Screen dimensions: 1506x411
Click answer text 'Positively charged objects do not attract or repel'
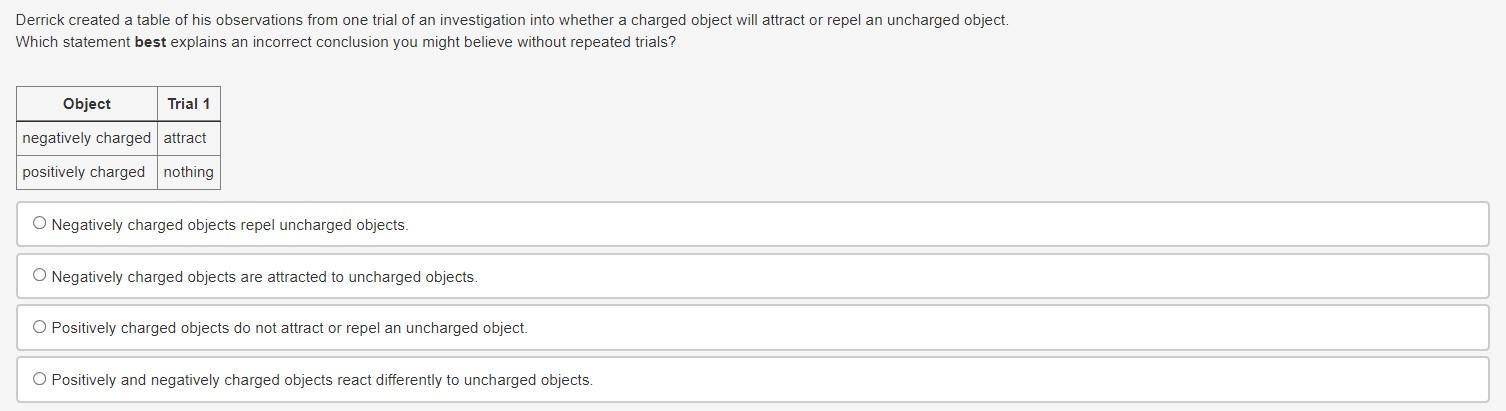pyautogui.click(x=289, y=328)
